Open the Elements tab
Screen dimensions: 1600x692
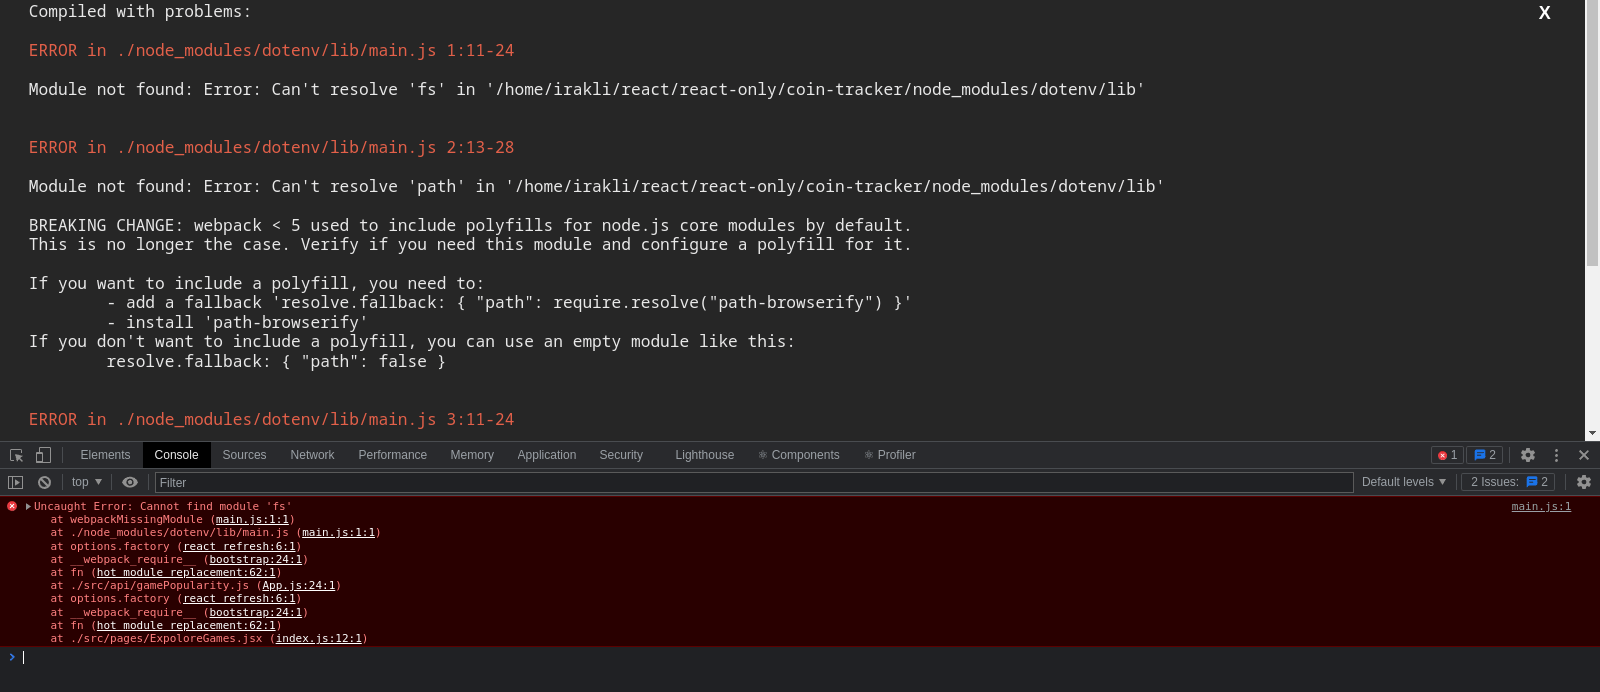click(x=105, y=455)
